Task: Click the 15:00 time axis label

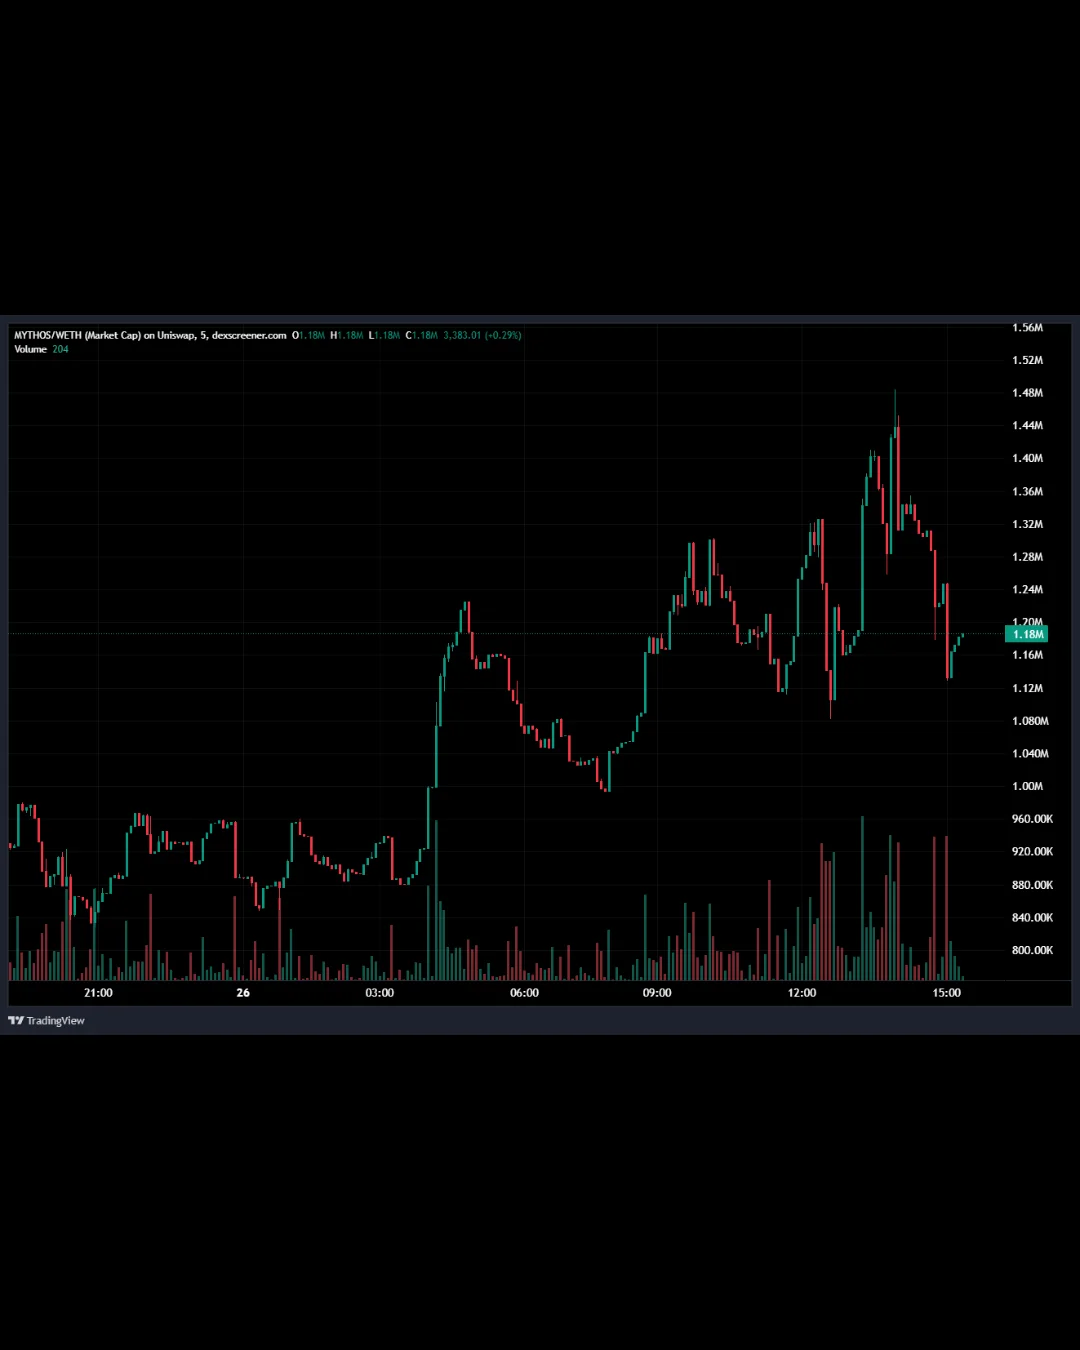Action: click(947, 993)
